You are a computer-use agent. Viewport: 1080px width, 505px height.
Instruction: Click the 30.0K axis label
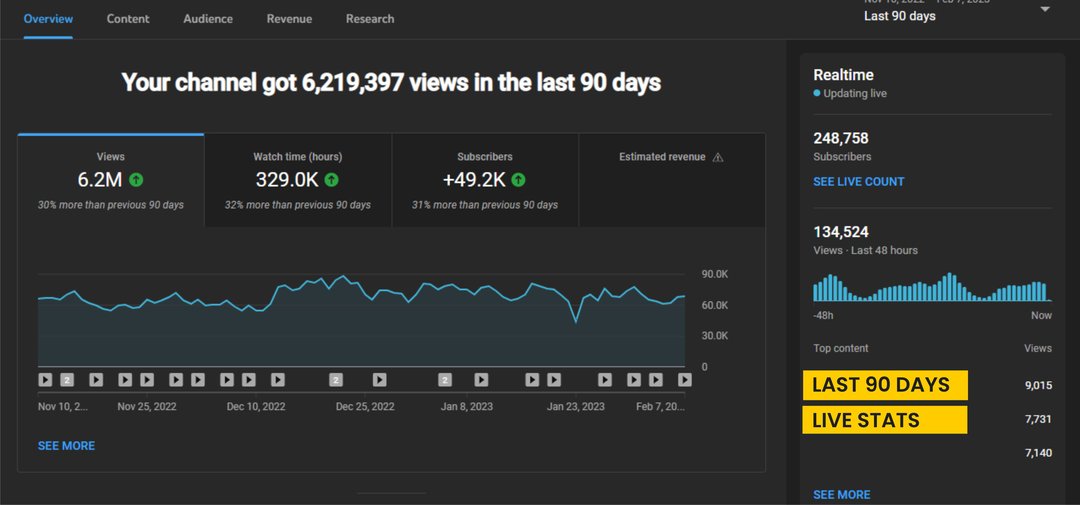point(714,336)
